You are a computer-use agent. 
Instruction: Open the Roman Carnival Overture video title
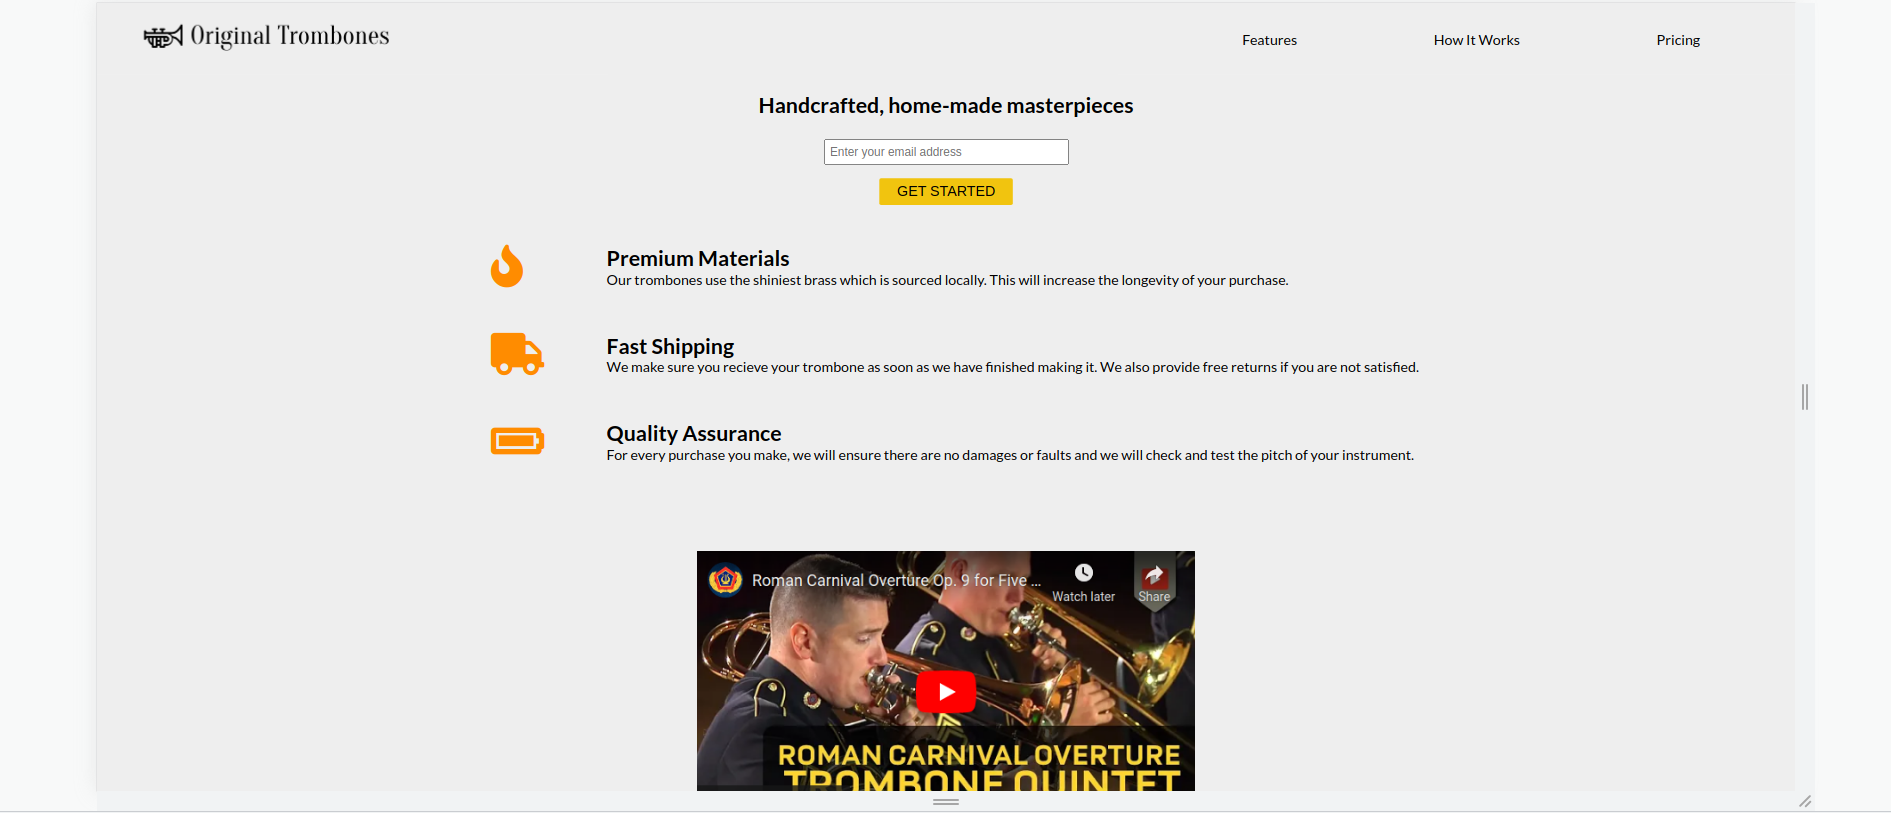[x=896, y=580]
